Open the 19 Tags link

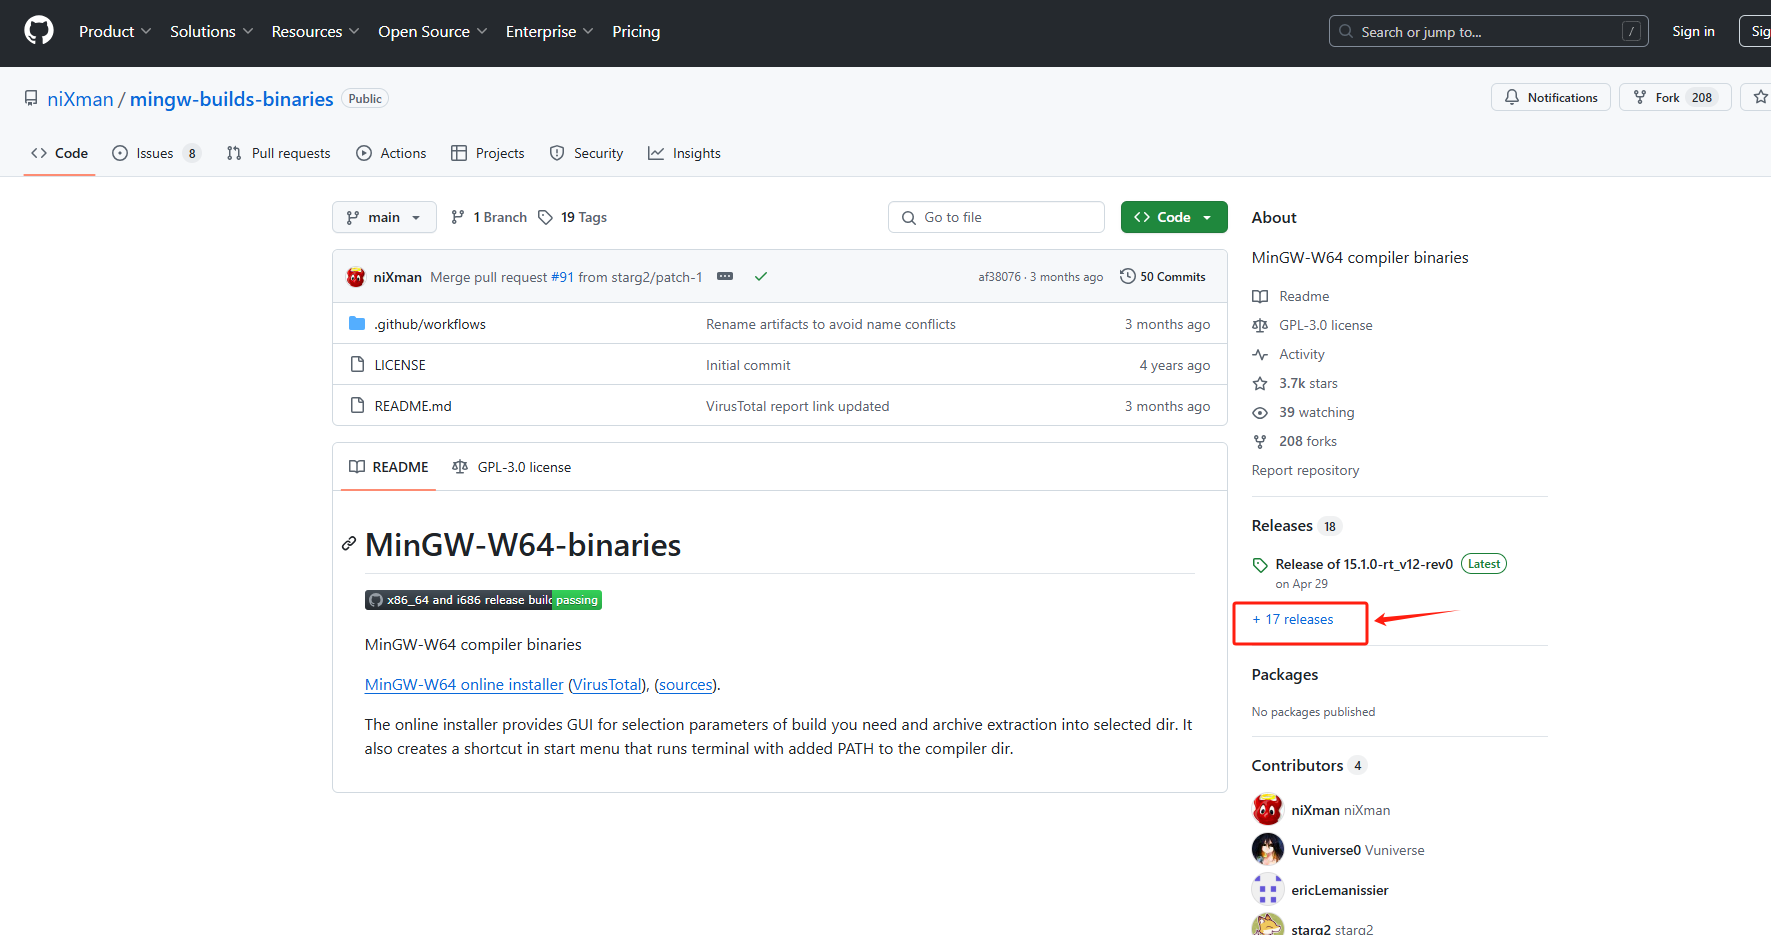[x=573, y=217]
